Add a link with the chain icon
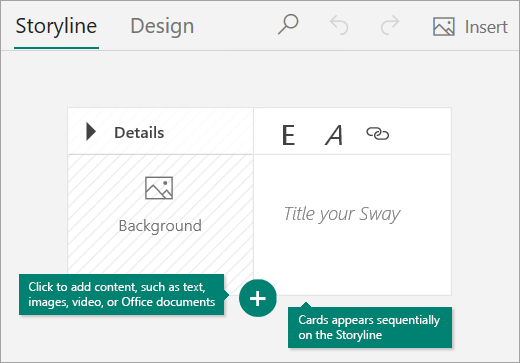The width and height of the screenshot is (520, 363). [378, 134]
